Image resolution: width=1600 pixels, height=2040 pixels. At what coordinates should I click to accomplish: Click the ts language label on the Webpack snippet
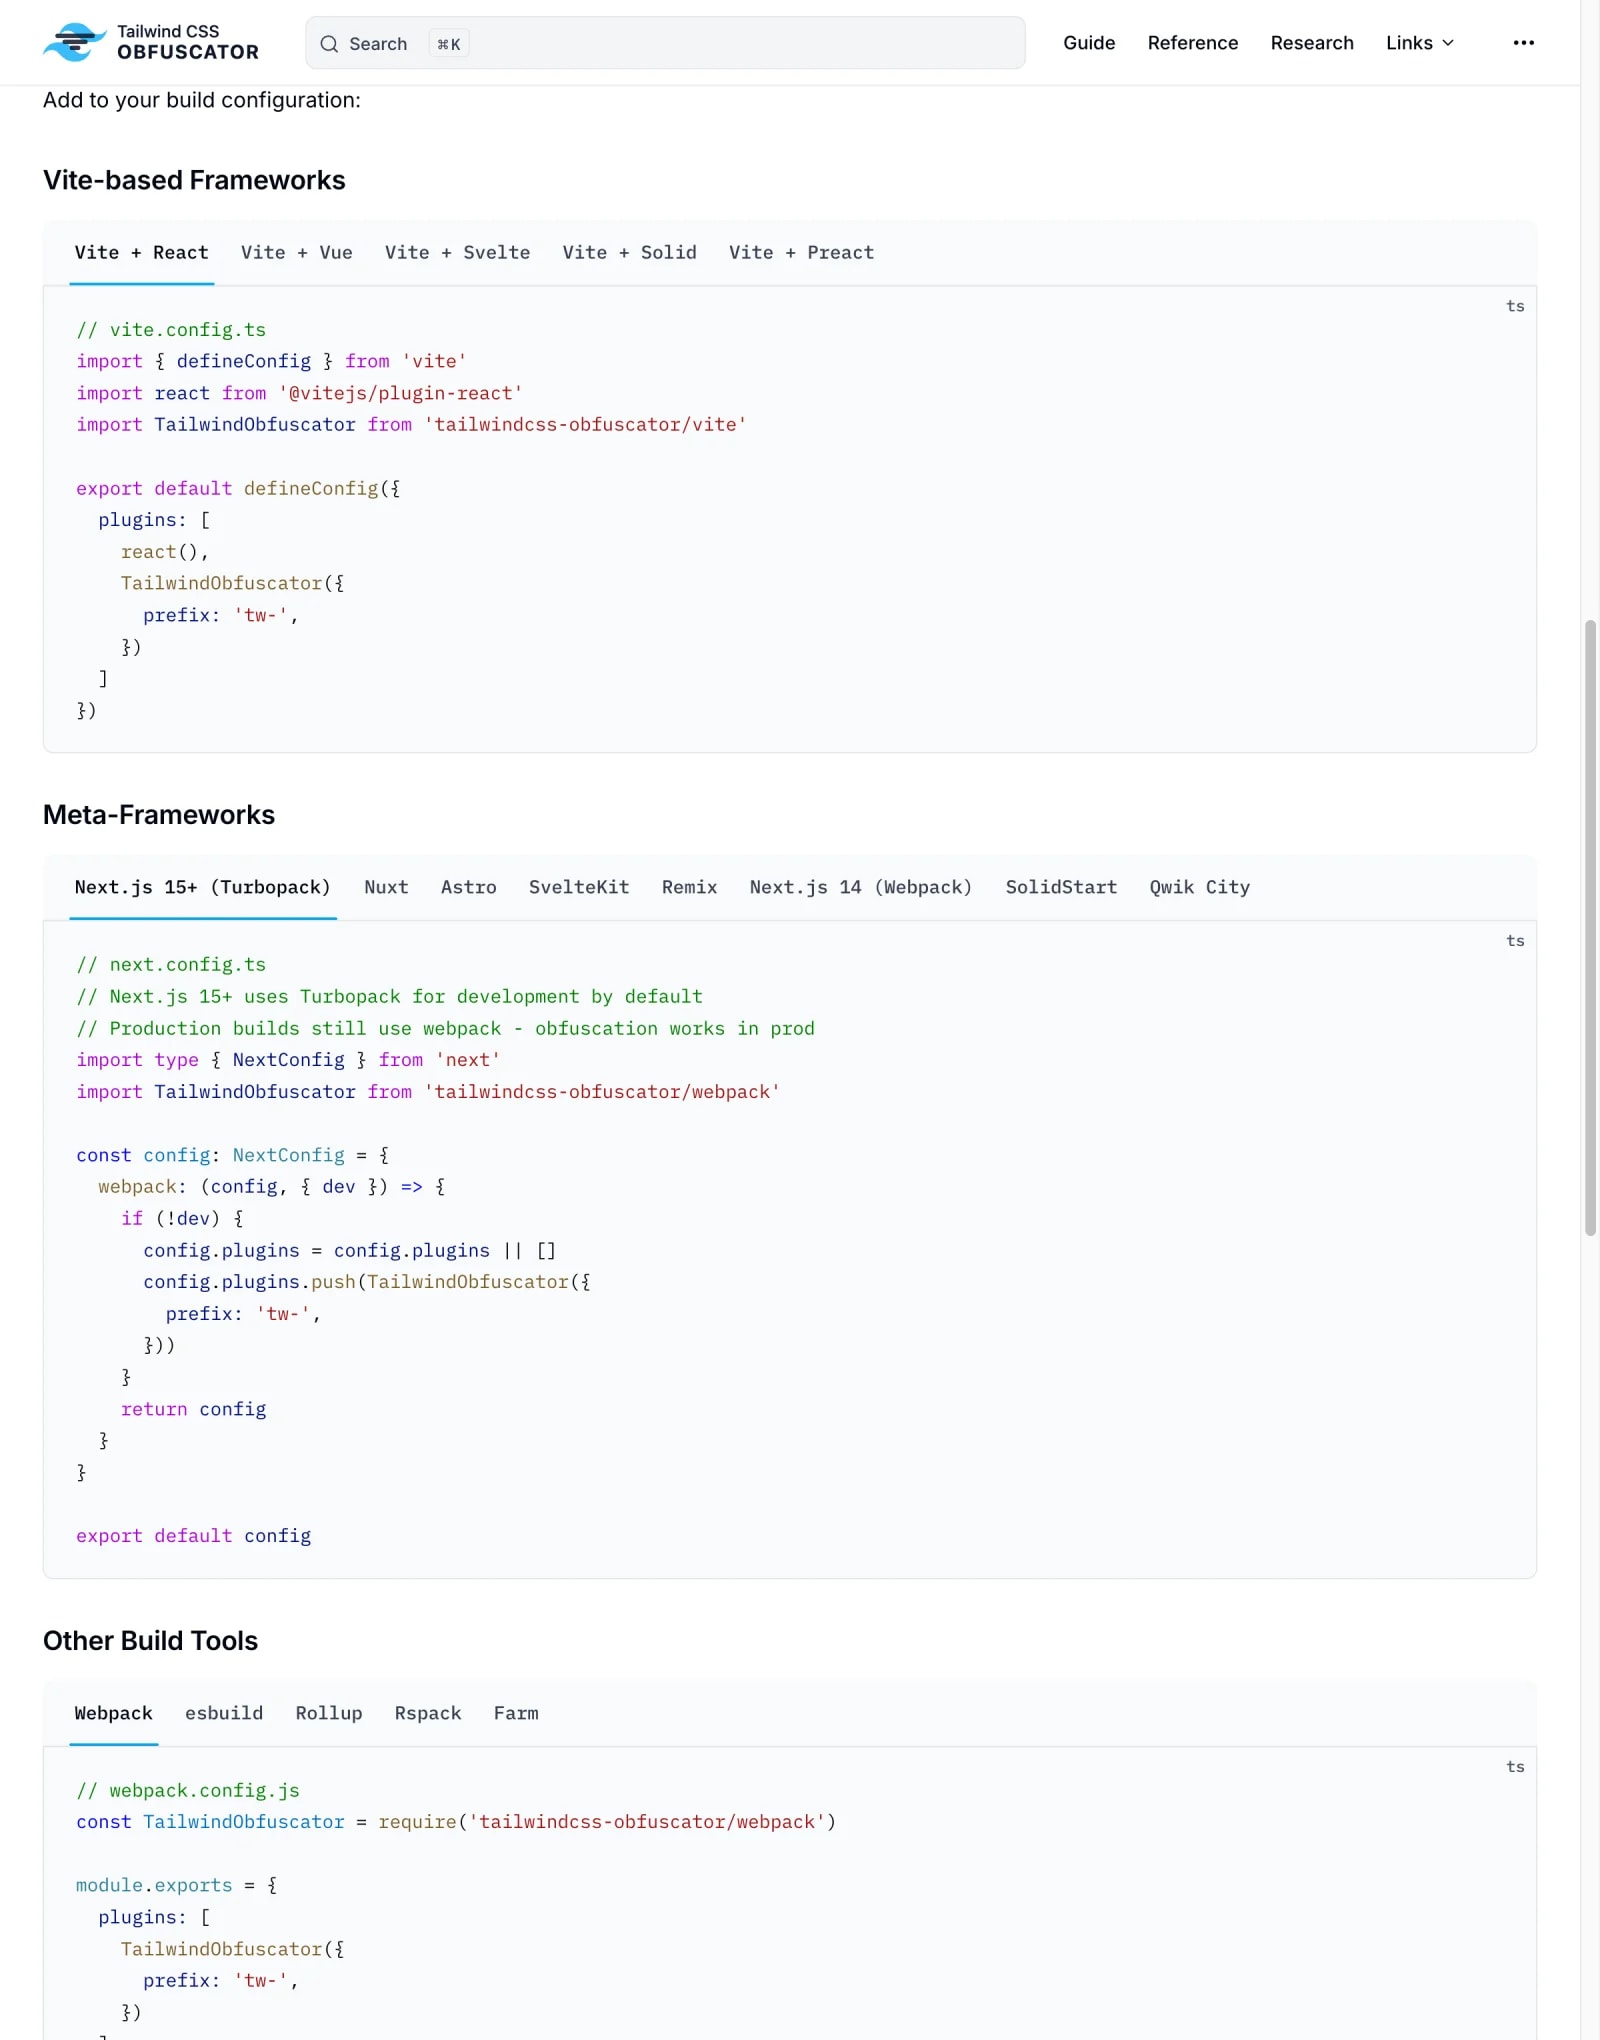(x=1515, y=1766)
